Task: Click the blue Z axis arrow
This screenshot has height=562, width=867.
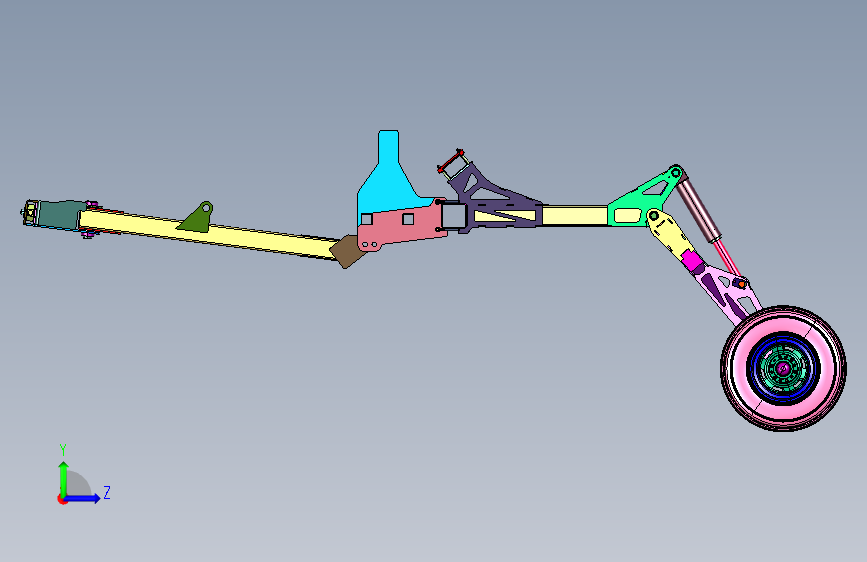Action: (83, 498)
